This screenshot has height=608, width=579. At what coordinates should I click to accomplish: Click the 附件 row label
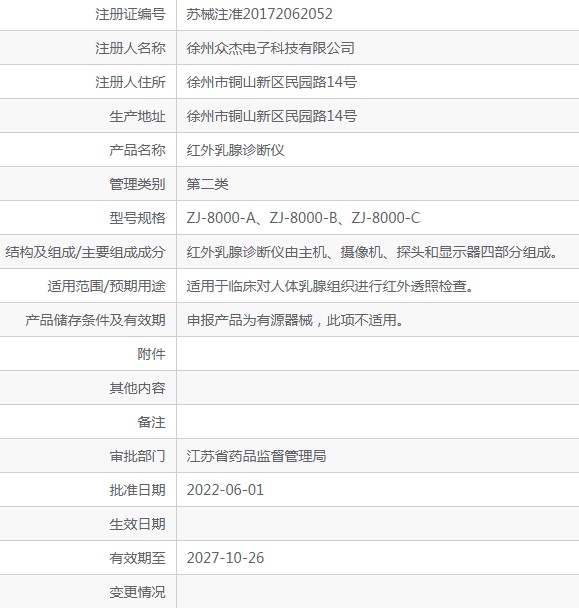click(x=151, y=354)
